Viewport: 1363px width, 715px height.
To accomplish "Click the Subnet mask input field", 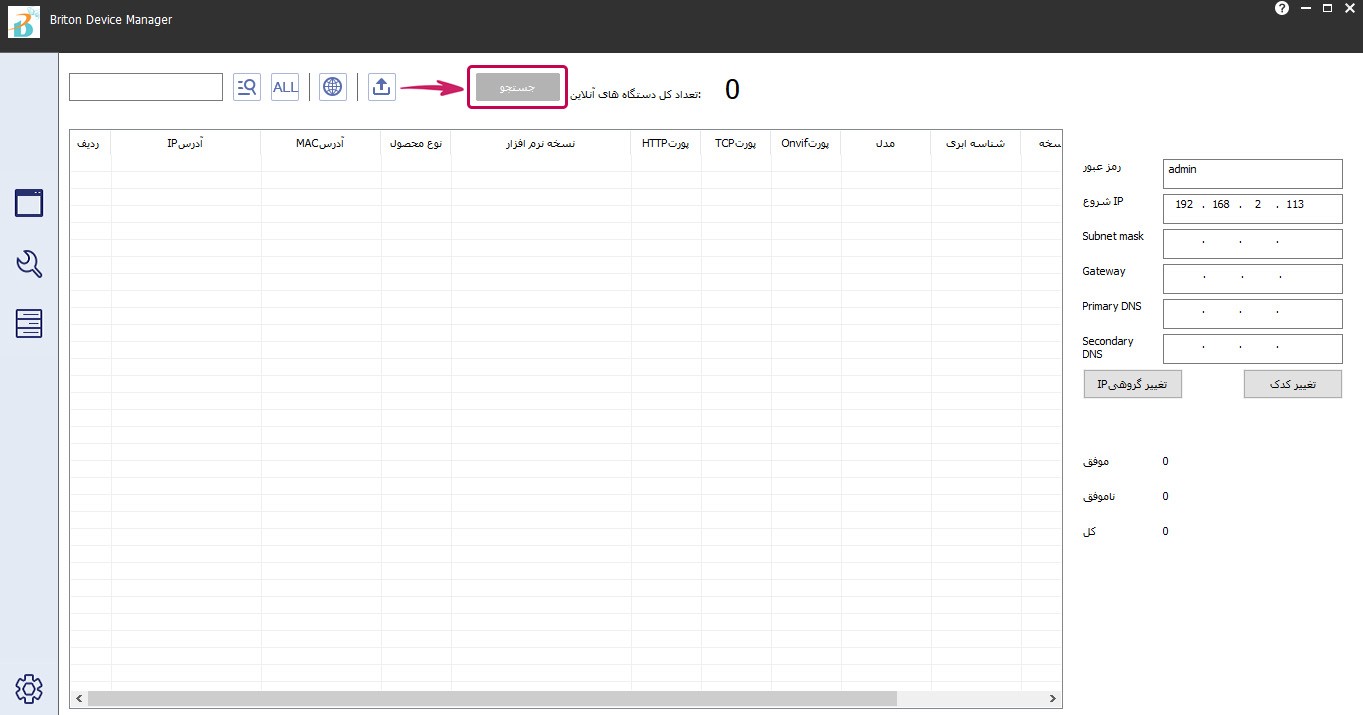I will coord(1252,243).
